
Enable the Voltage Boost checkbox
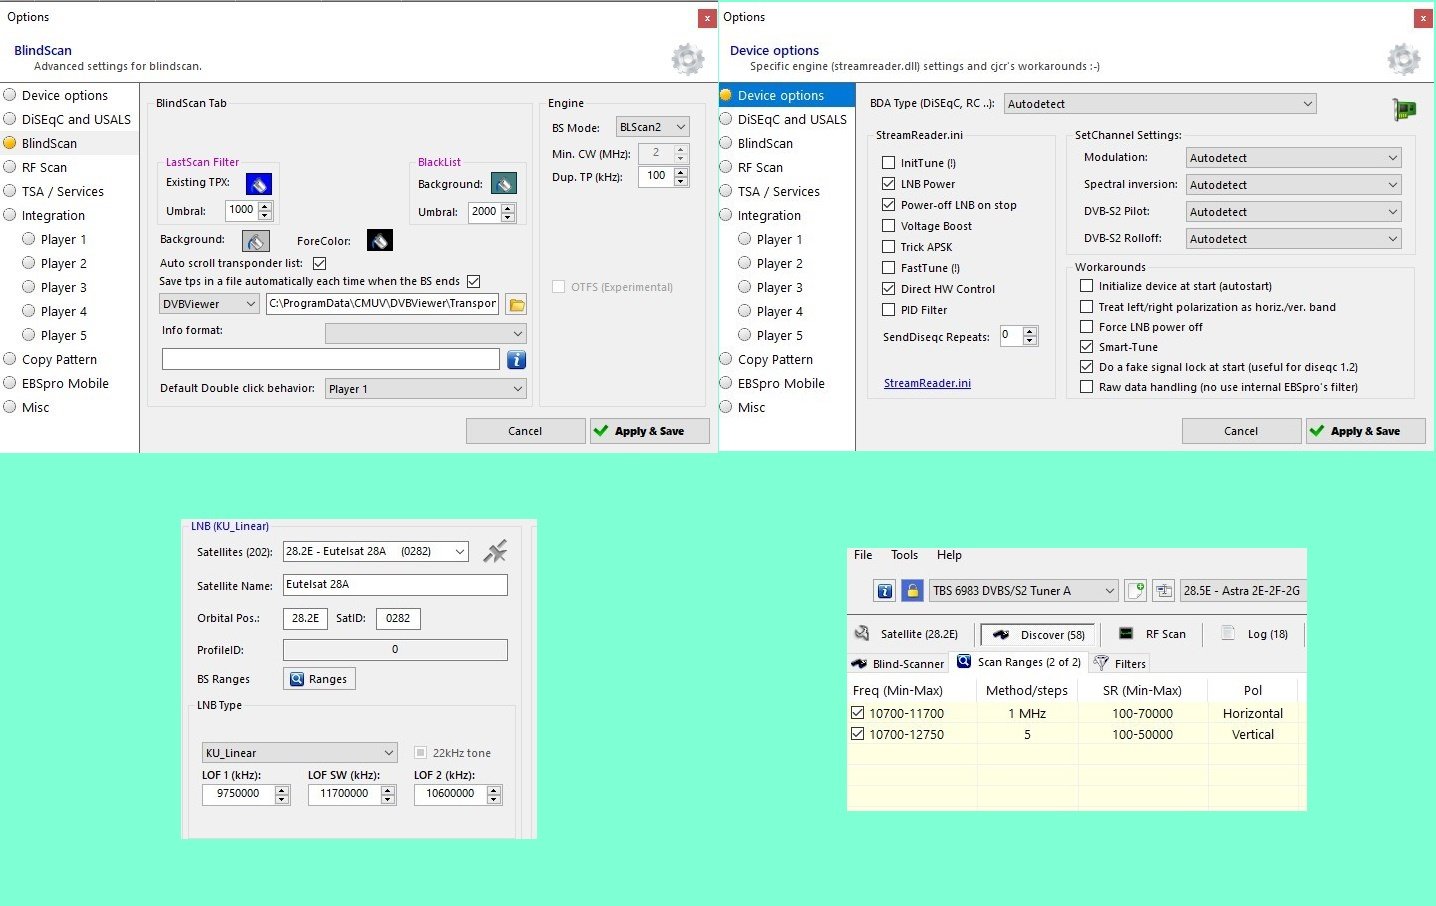click(888, 226)
